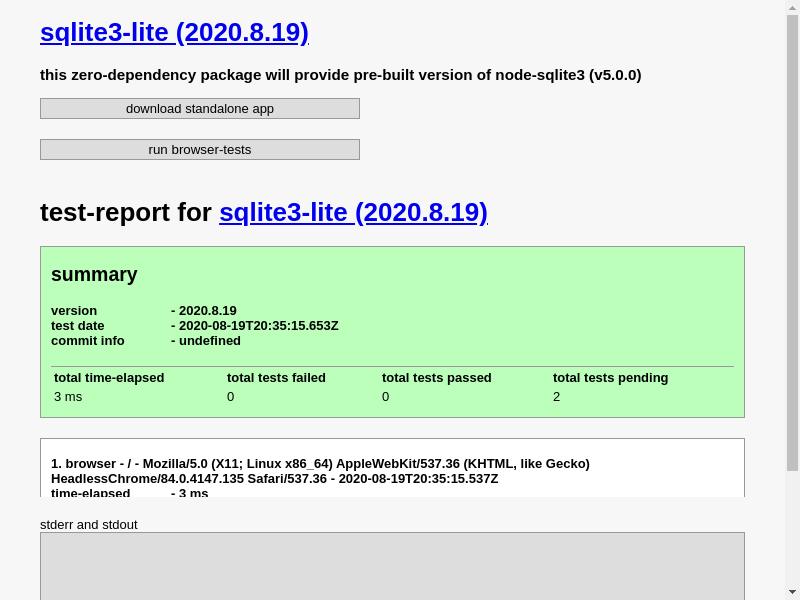Click the passed tests count '0'

pyautogui.click(x=386, y=396)
